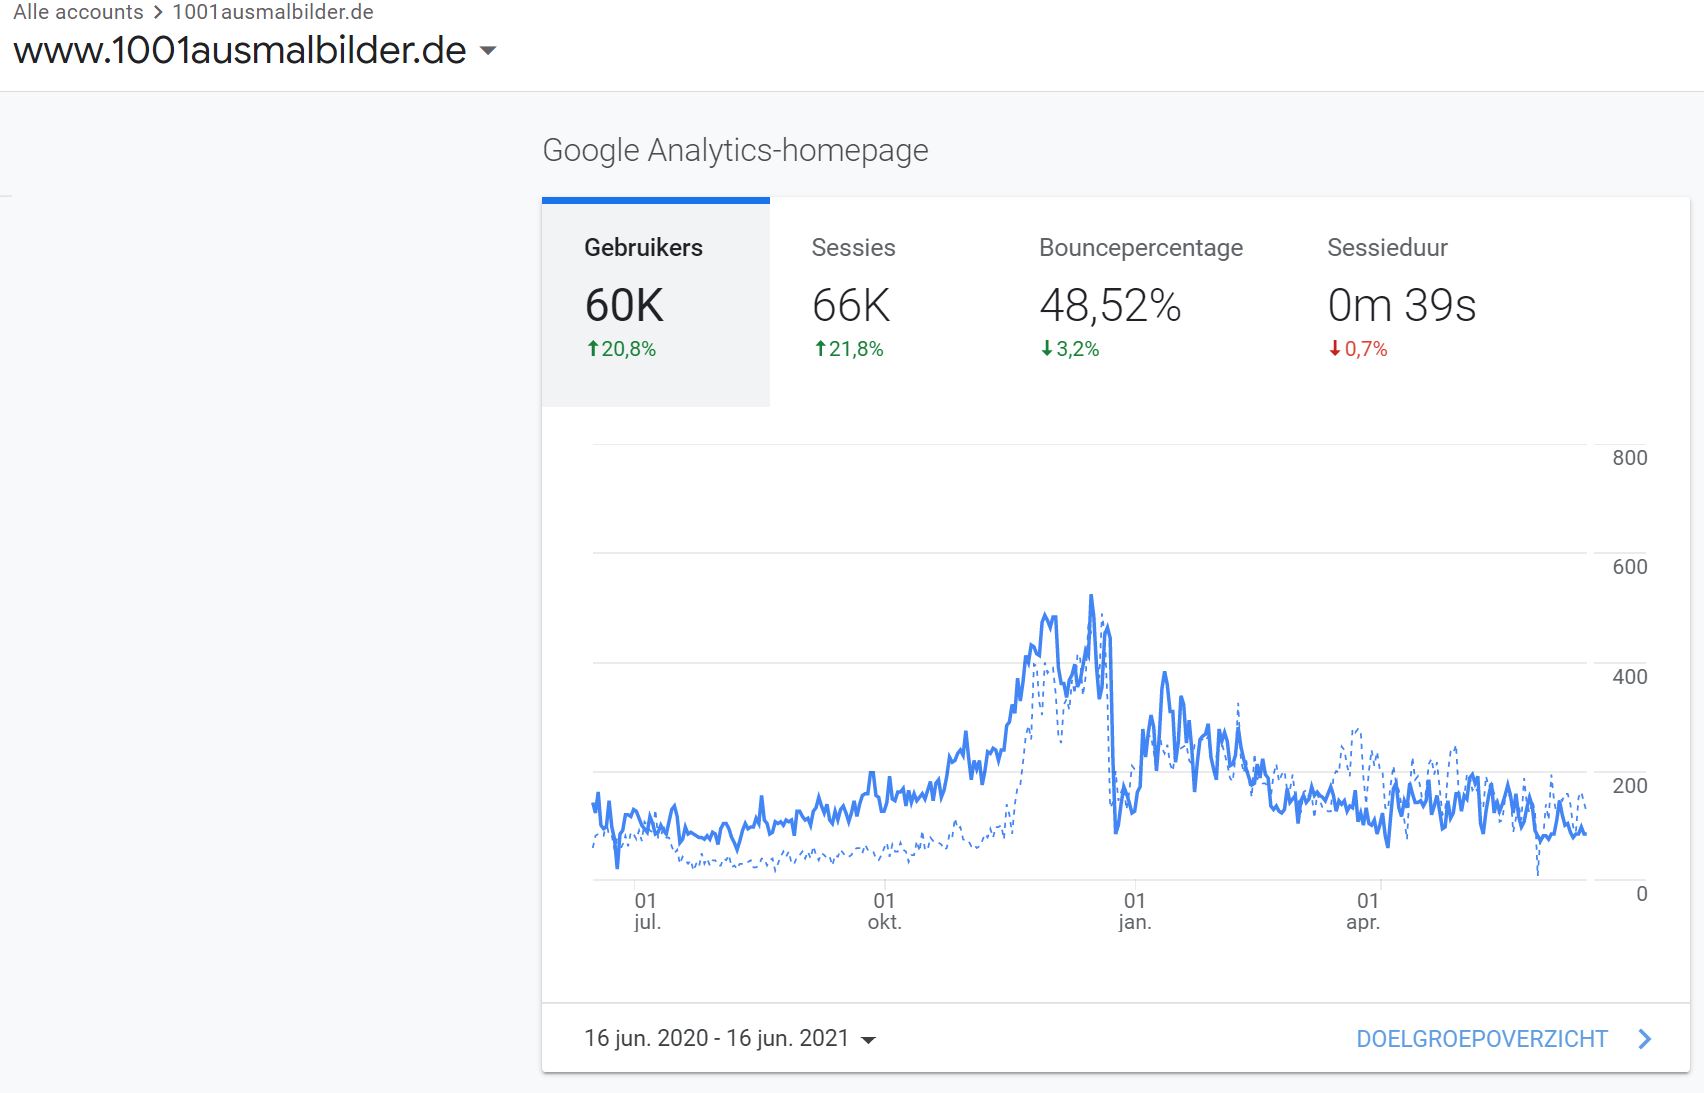Click the 01 jul. axis label
Screen dimensions: 1704x1093
(x=646, y=911)
